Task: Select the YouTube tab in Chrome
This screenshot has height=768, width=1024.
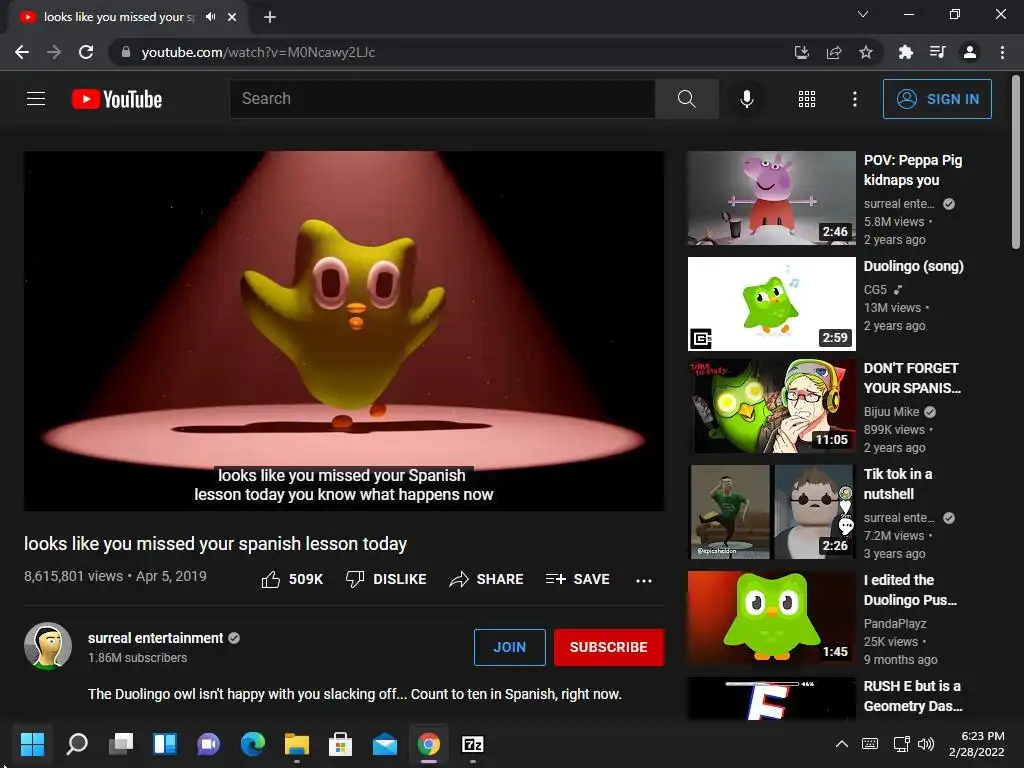Action: pyautogui.click(x=119, y=17)
